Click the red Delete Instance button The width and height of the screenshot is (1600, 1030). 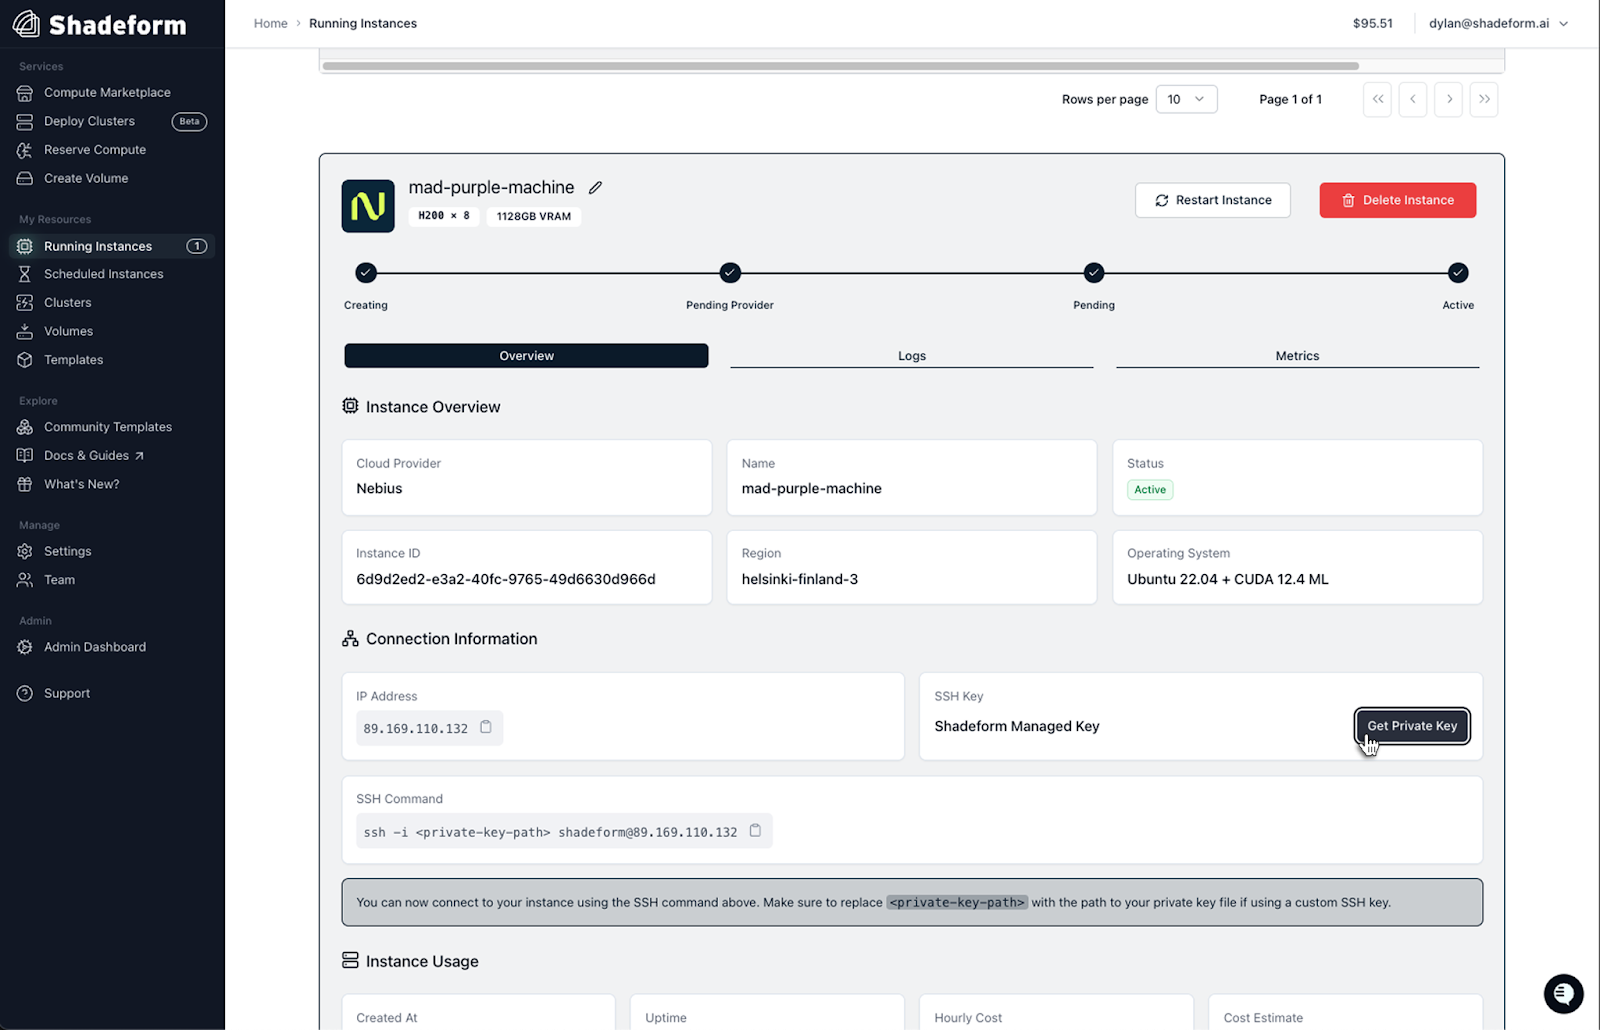click(1397, 200)
